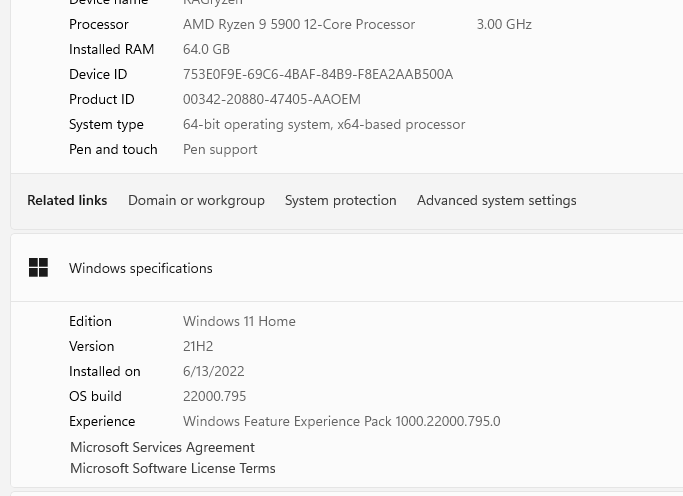Click the Related links label
The width and height of the screenshot is (683, 496).
[x=67, y=200]
